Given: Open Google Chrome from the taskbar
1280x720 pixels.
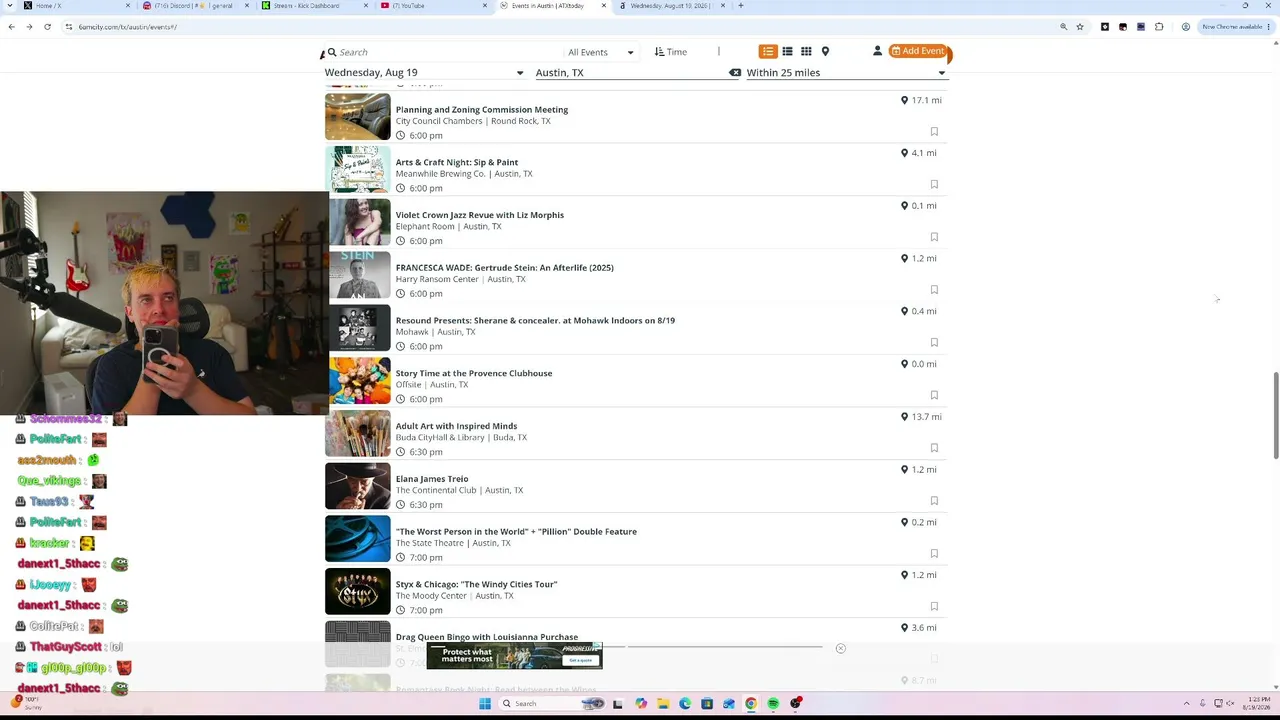Looking at the screenshot, I should [x=751, y=704].
